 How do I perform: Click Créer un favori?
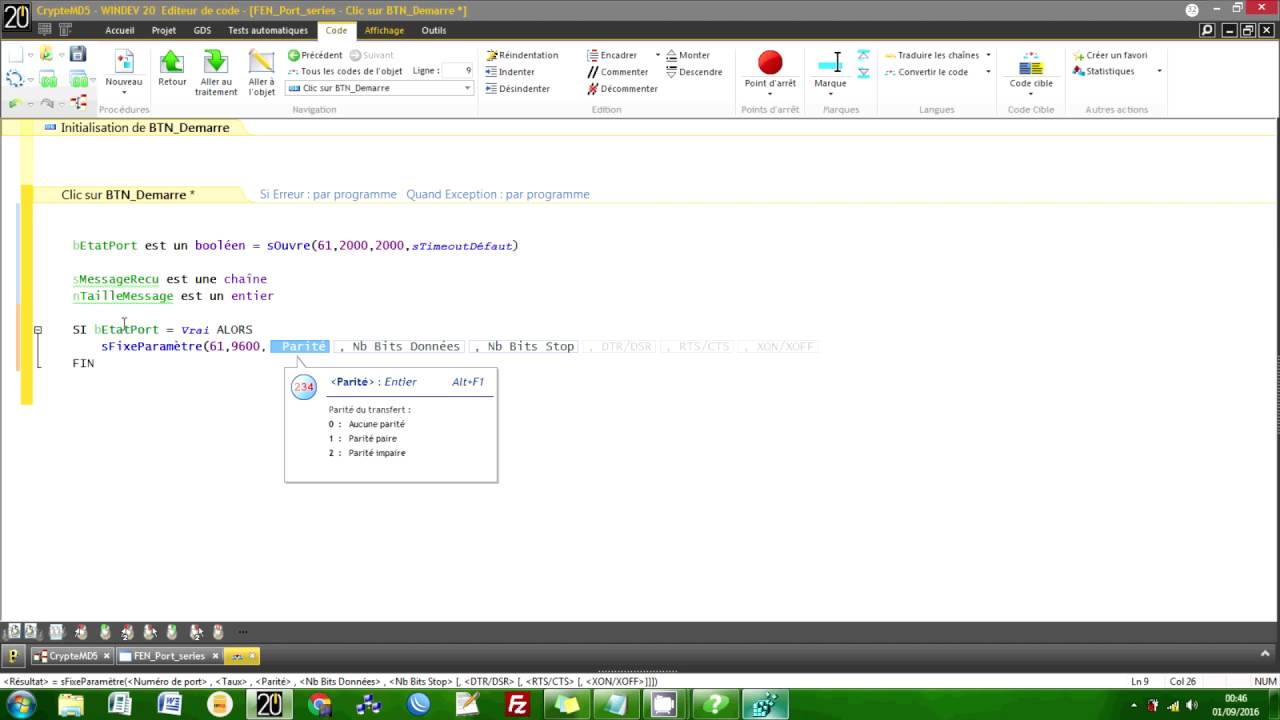point(1110,55)
